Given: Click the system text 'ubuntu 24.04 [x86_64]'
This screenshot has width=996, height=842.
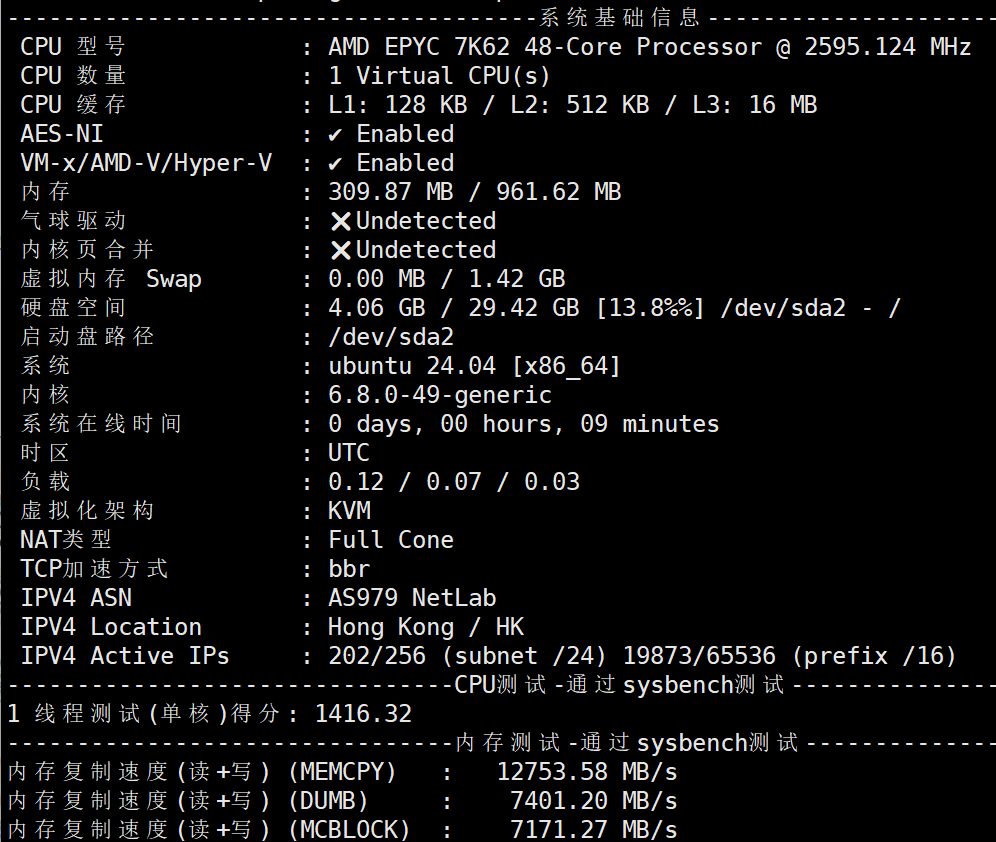Looking at the screenshot, I should (474, 366).
